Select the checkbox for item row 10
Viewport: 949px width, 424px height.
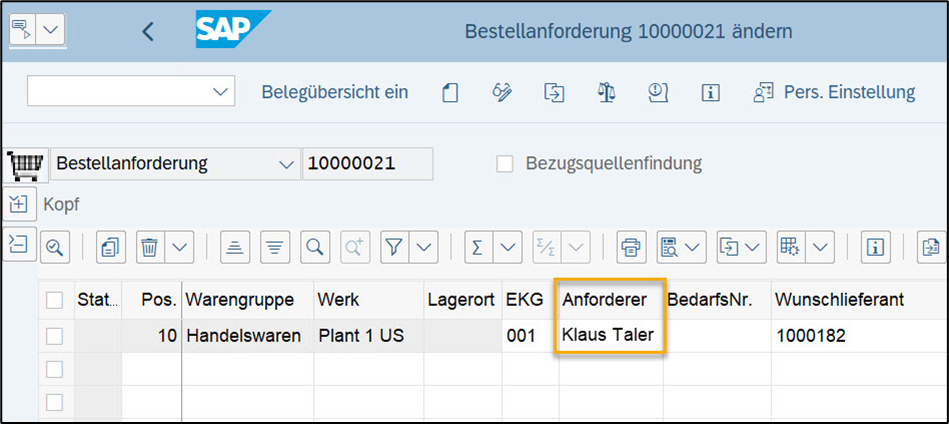(x=54, y=336)
